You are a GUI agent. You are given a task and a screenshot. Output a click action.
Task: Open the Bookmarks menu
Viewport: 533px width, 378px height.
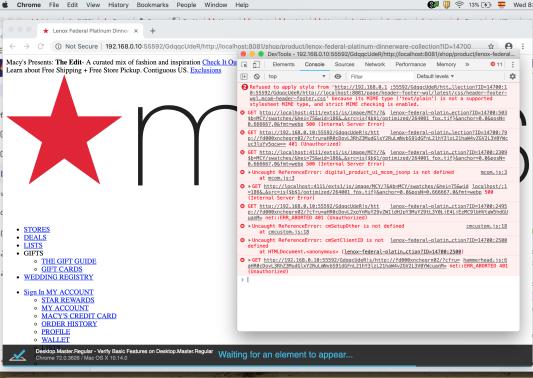pyautogui.click(x=152, y=5)
